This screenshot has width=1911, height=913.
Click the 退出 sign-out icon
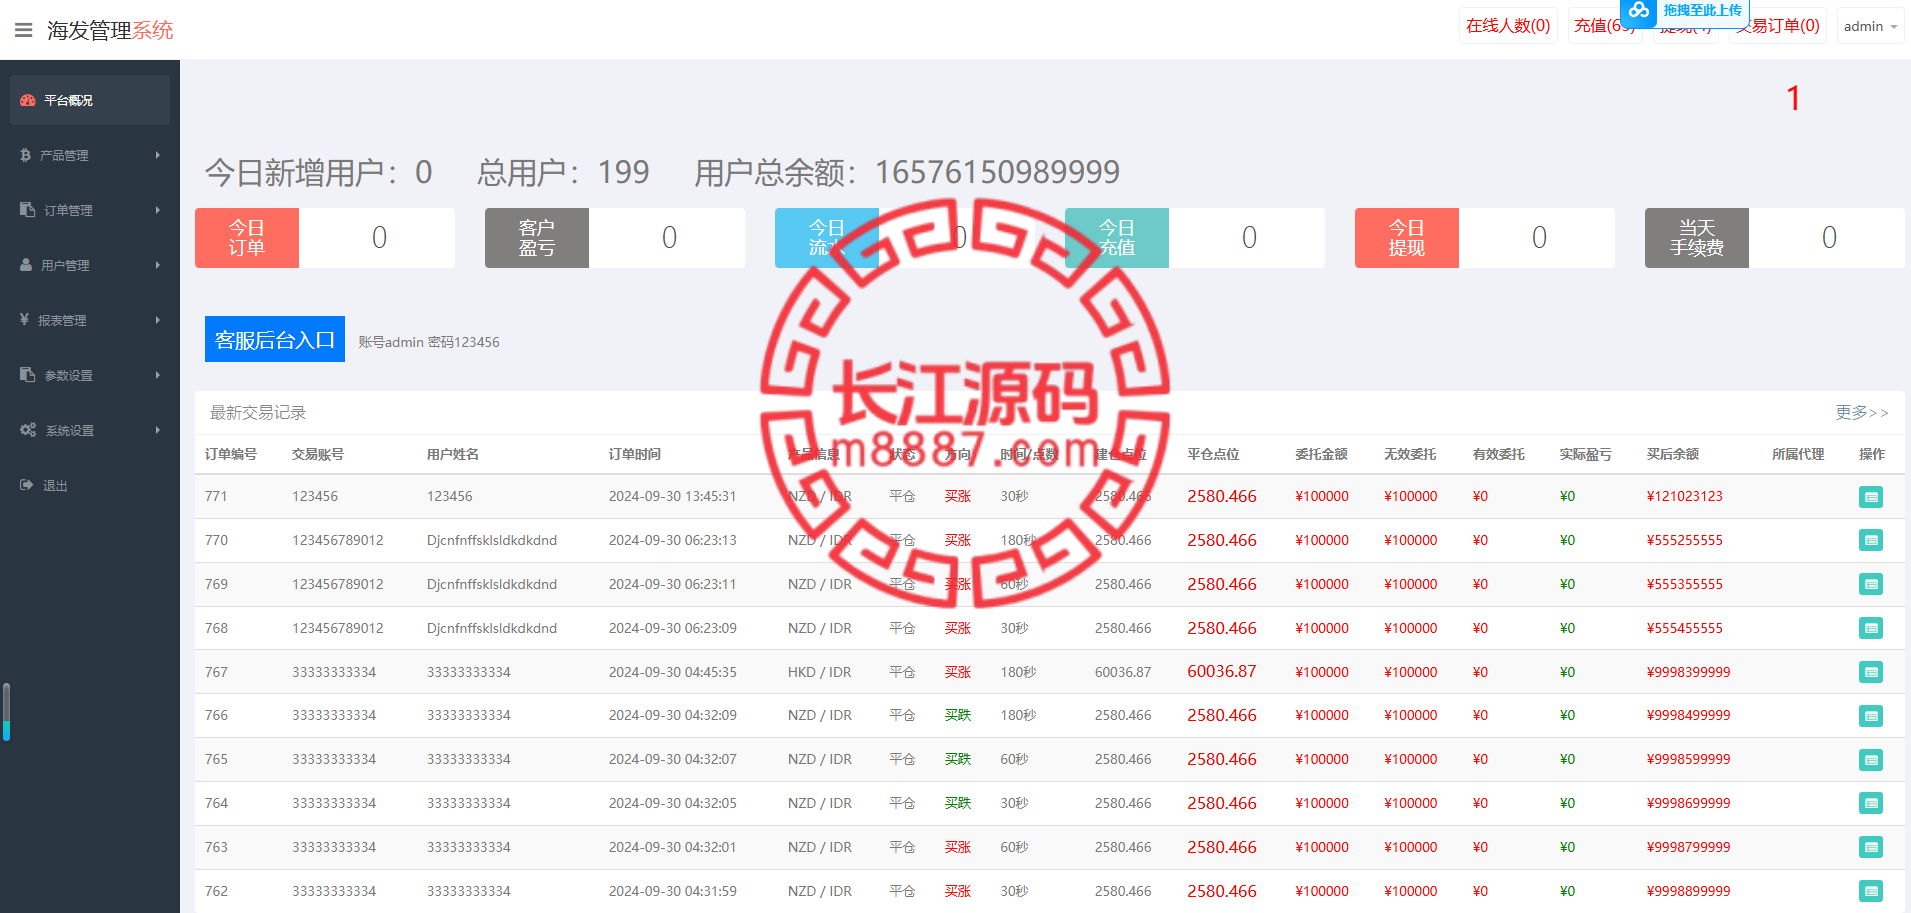point(27,485)
